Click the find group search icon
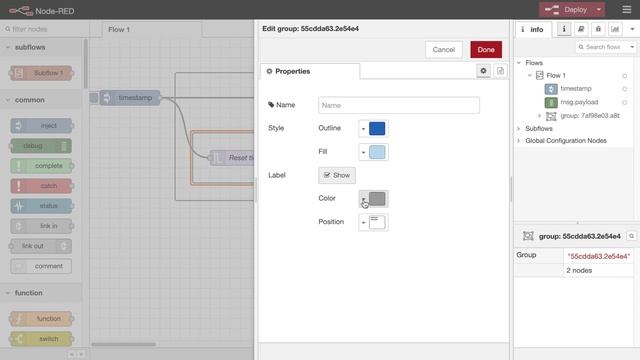Screen dimensions: 640x360 pos(631,236)
